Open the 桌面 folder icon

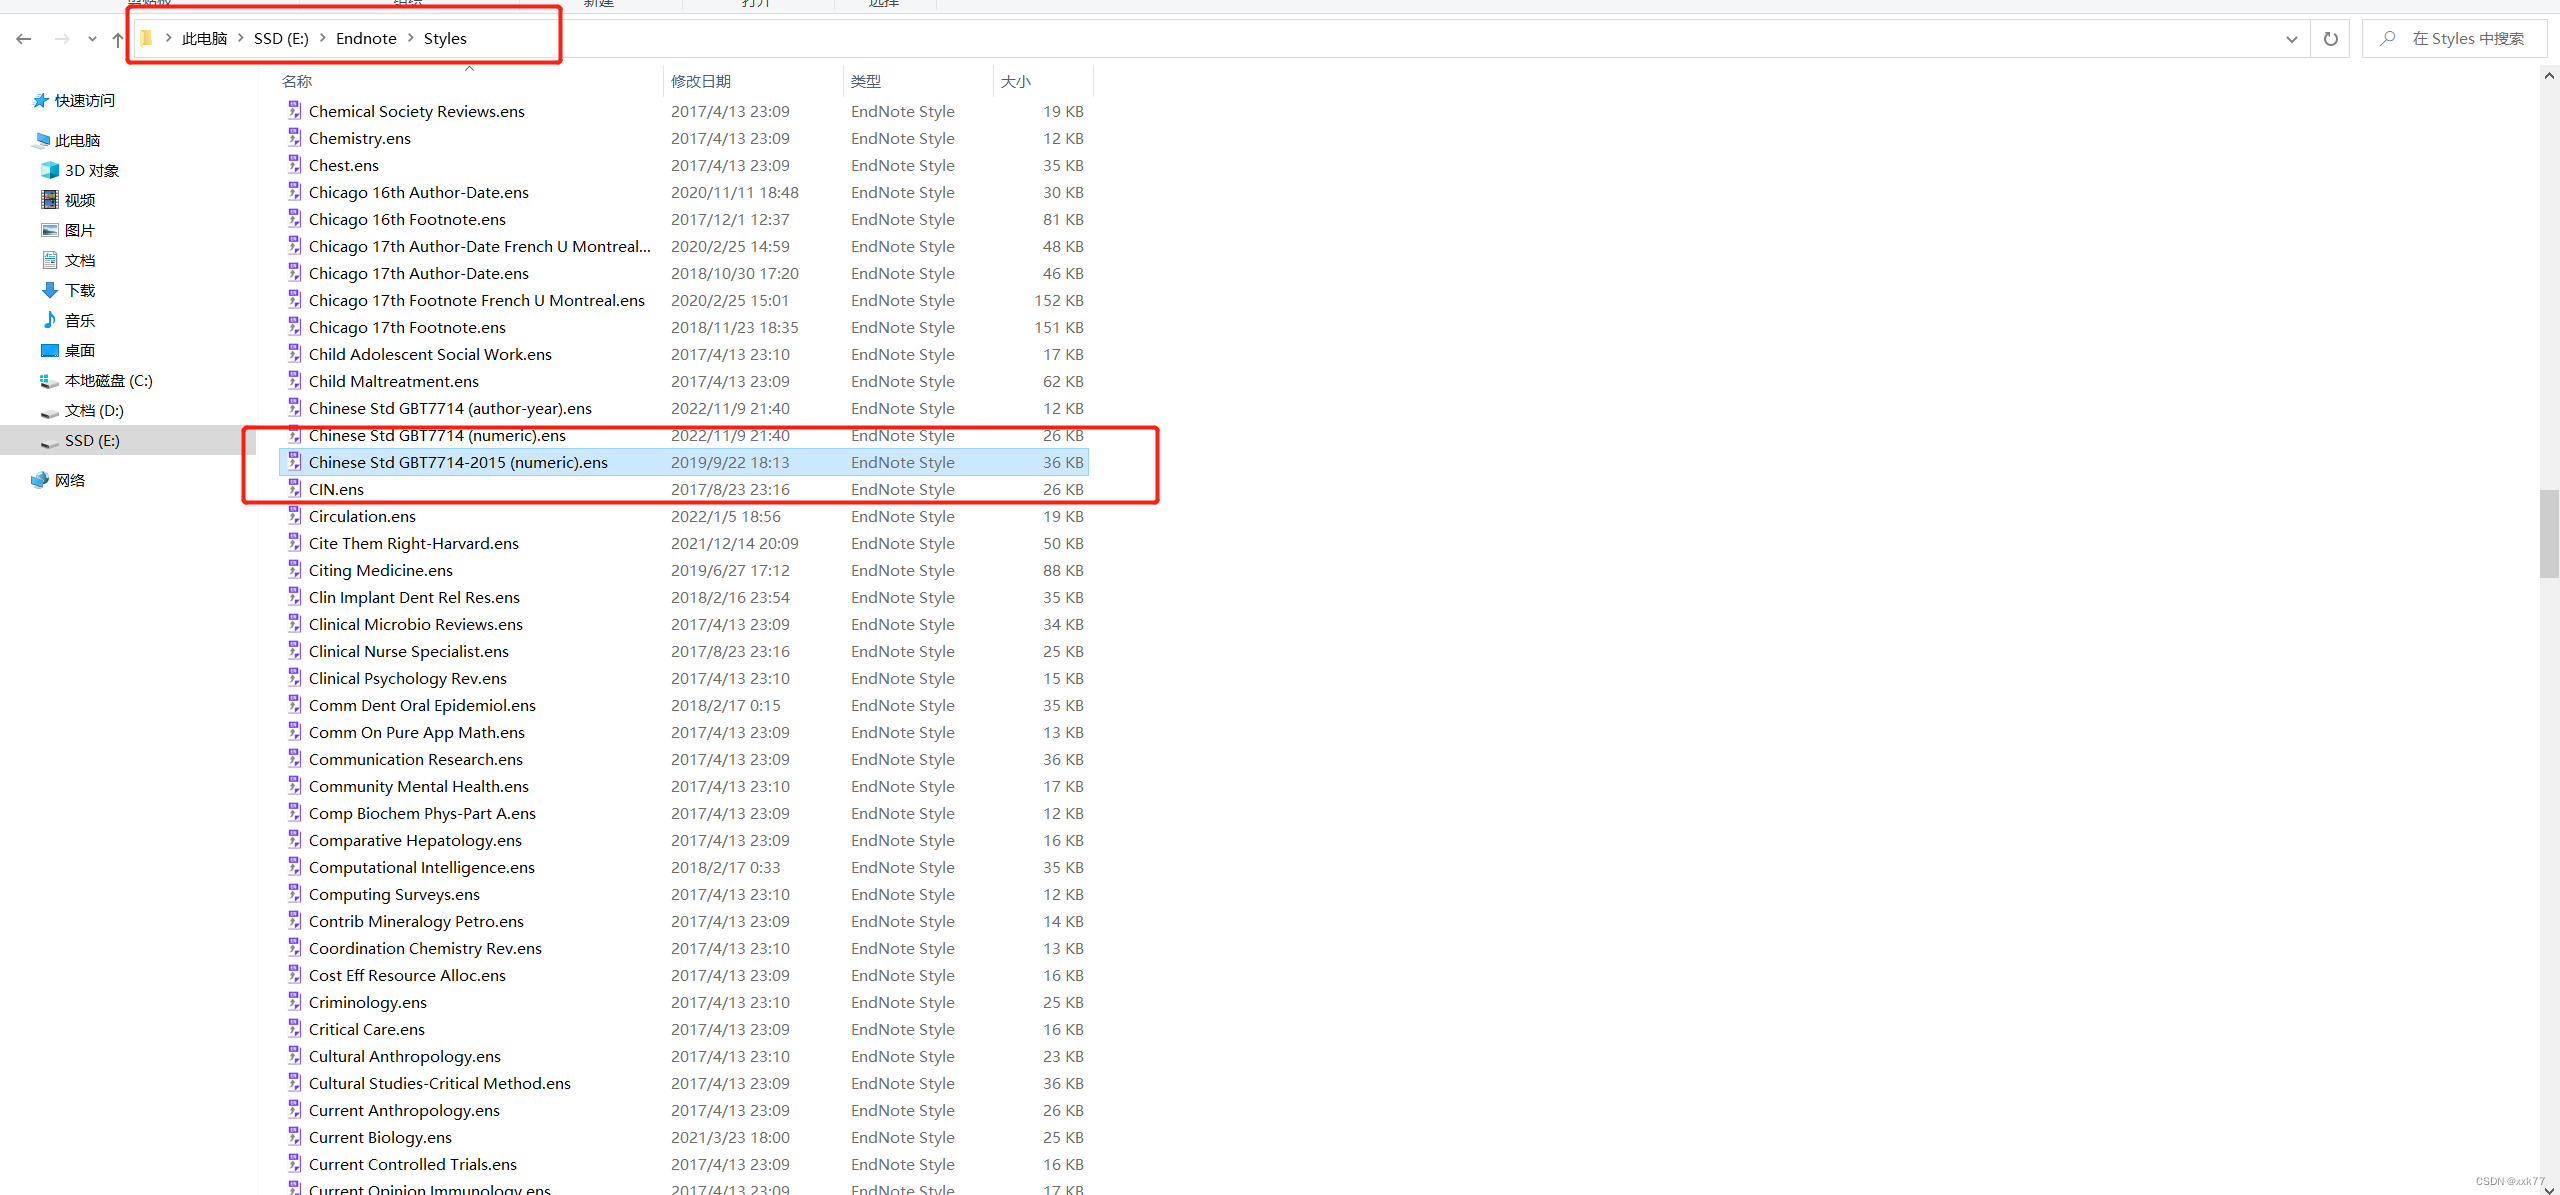(49, 351)
